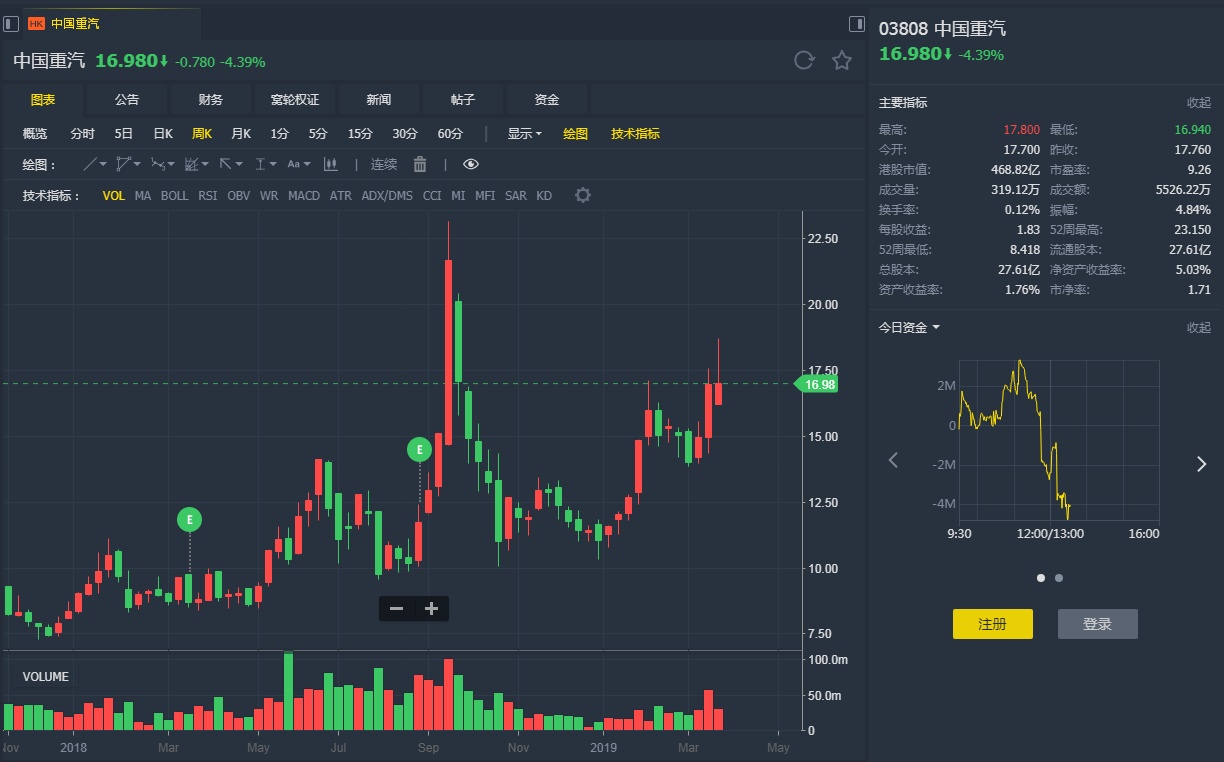The image size is (1224, 762).
Task: Switch to 分时 intraday view
Action: [x=82, y=133]
